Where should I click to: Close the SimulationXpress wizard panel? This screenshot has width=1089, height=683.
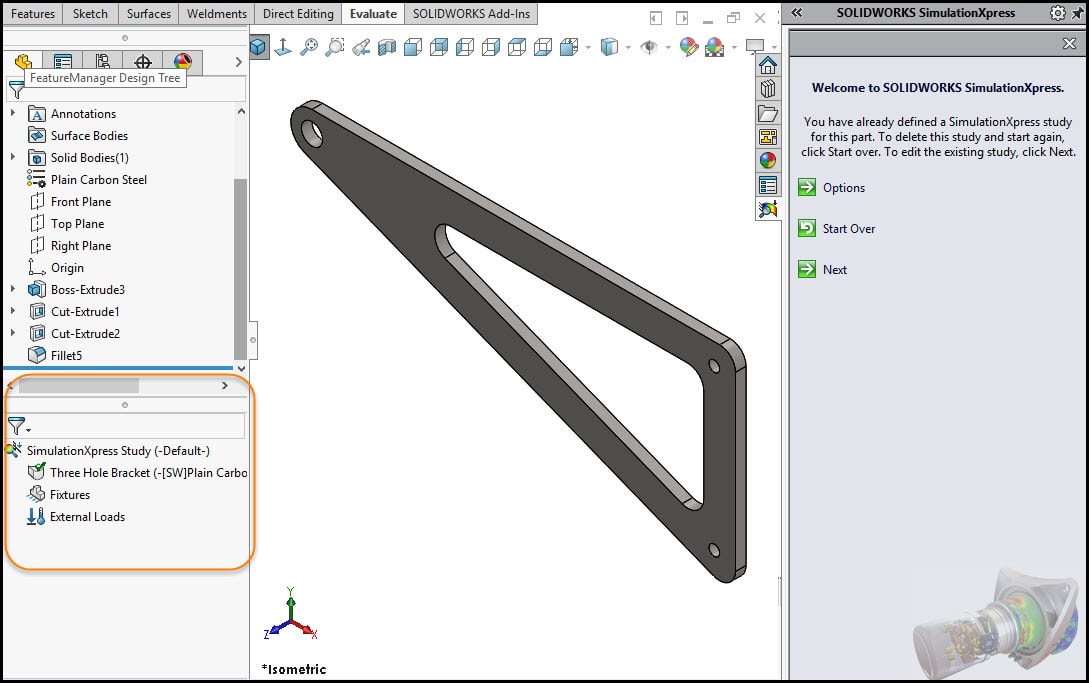[x=1070, y=44]
